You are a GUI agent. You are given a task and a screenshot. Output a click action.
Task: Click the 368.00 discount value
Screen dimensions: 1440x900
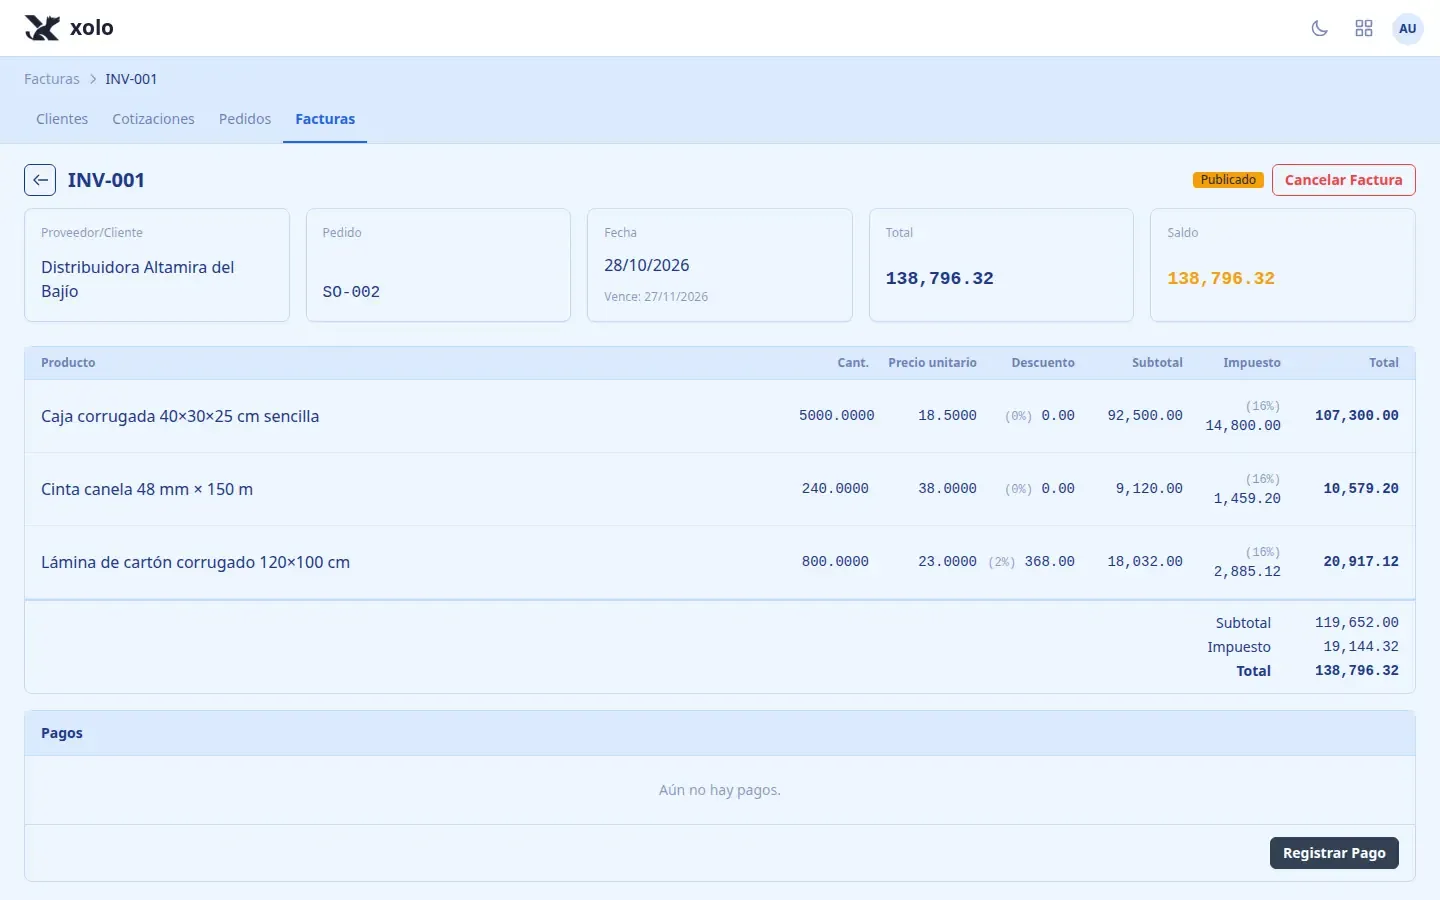pyautogui.click(x=1049, y=561)
